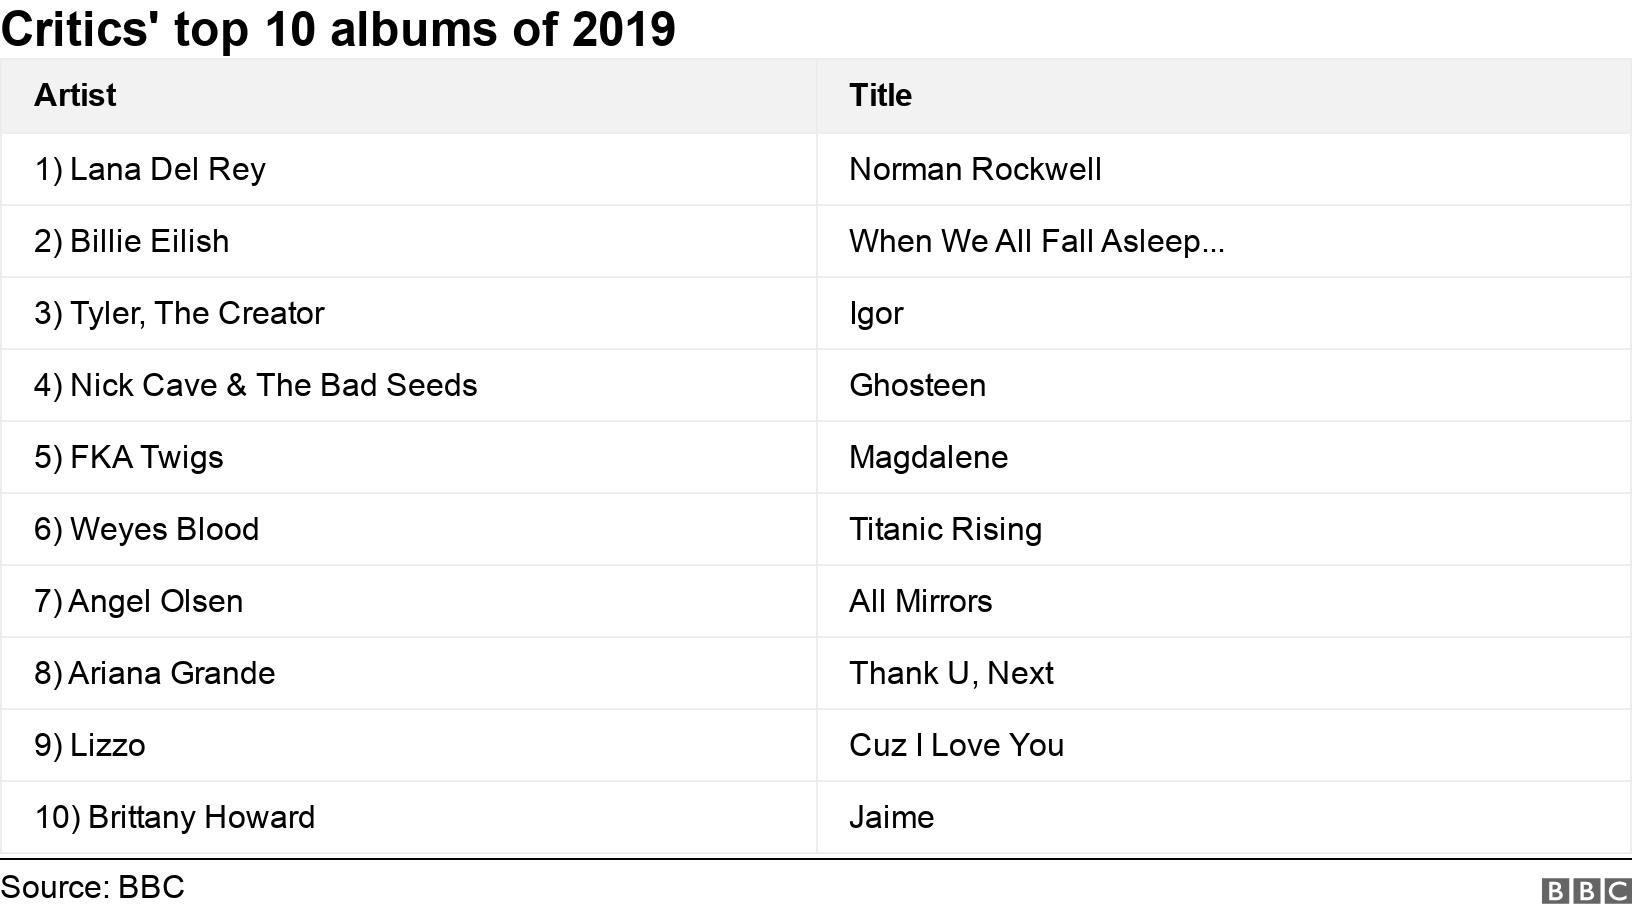Click the When We All Fall Asleep title
Viewport: 1632px width, 914px height.
tap(1036, 241)
